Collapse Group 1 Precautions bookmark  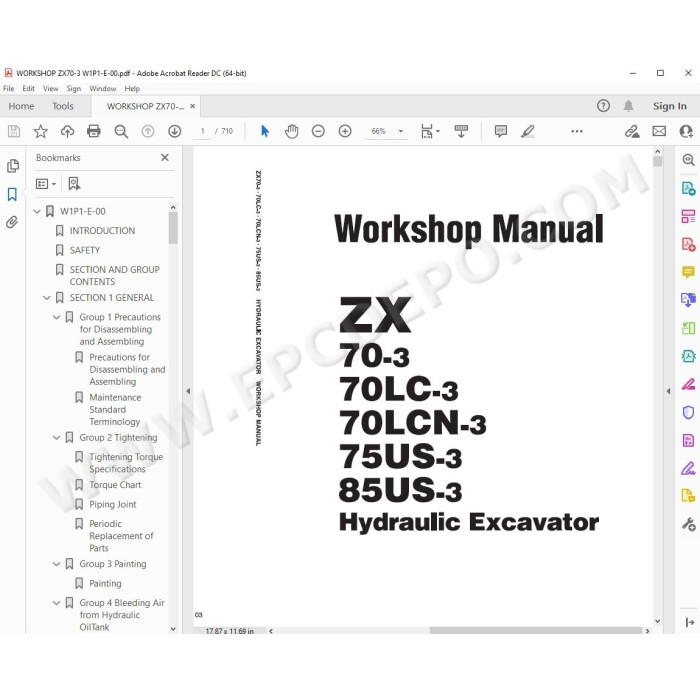(56, 317)
